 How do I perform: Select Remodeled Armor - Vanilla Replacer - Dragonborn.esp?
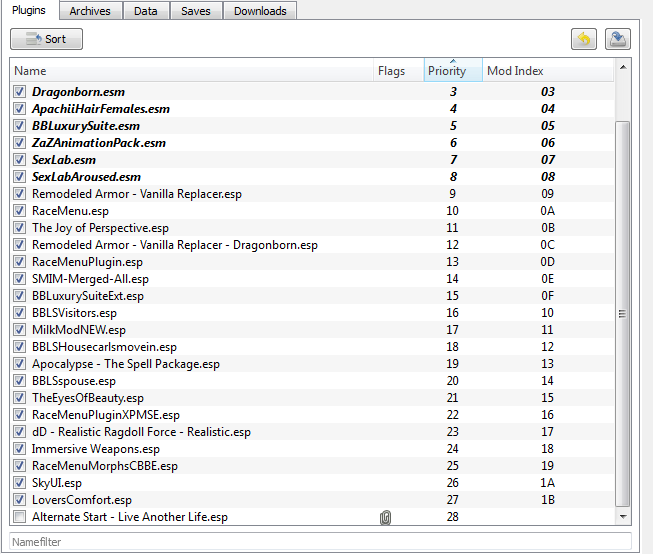point(175,245)
